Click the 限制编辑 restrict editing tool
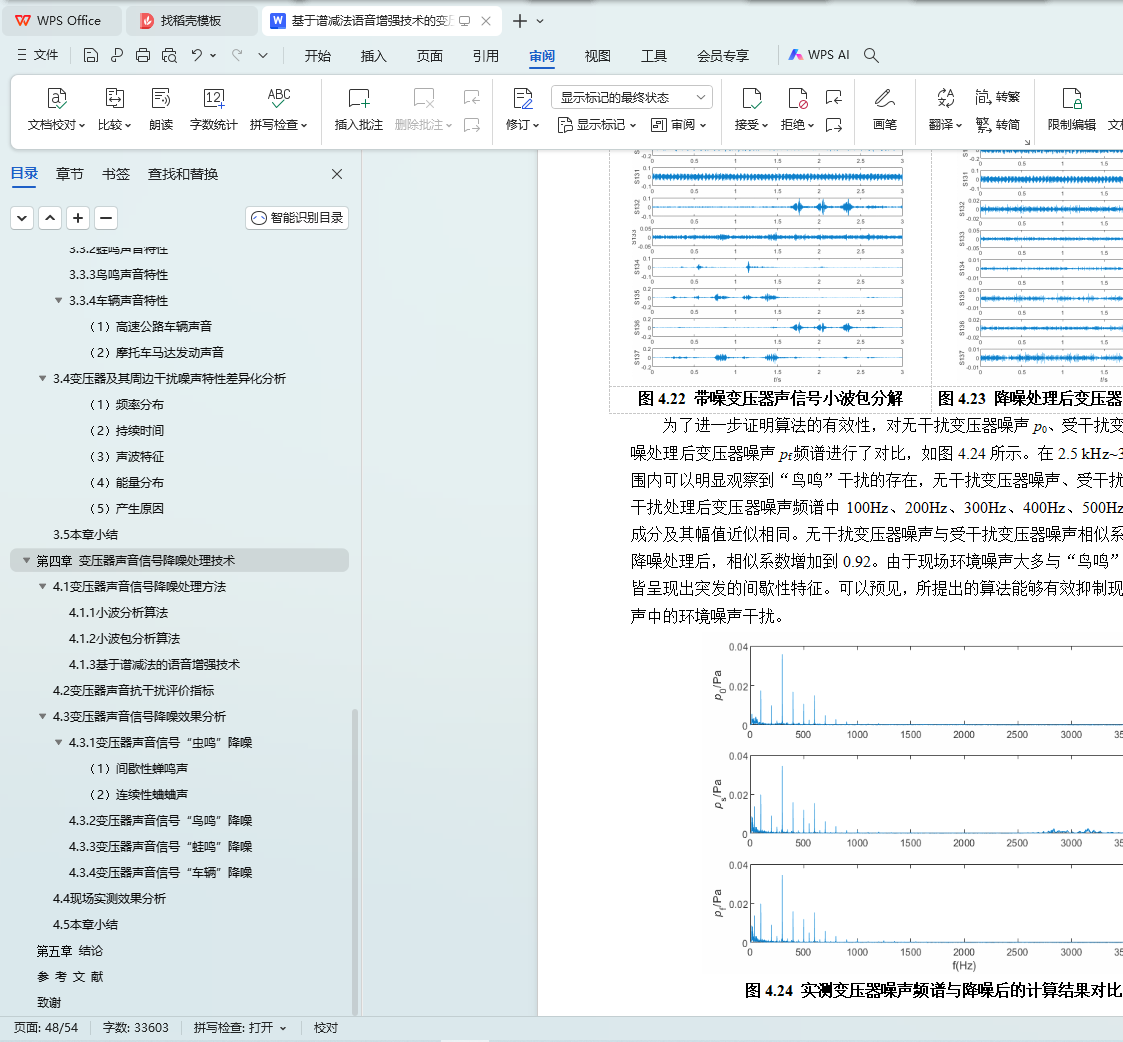Viewport: 1123px width, 1042px height. [x=1071, y=109]
